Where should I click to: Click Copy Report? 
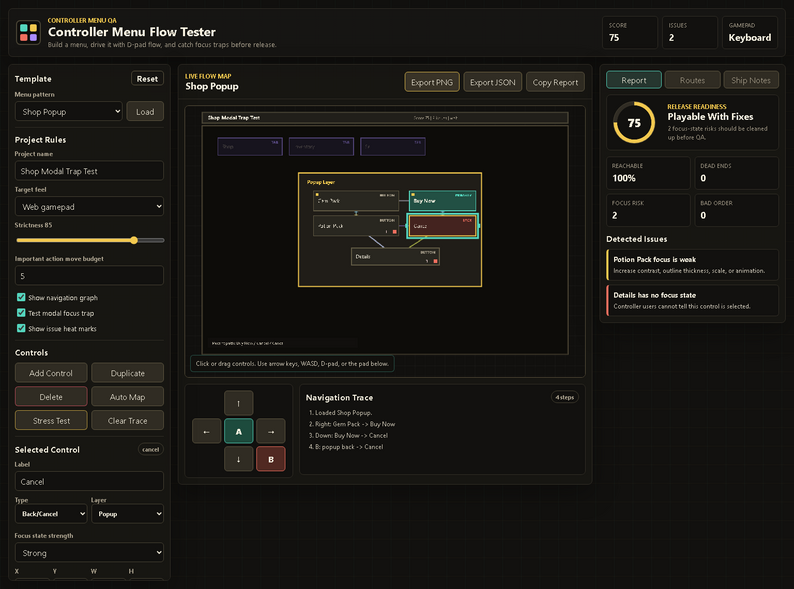[x=555, y=82]
